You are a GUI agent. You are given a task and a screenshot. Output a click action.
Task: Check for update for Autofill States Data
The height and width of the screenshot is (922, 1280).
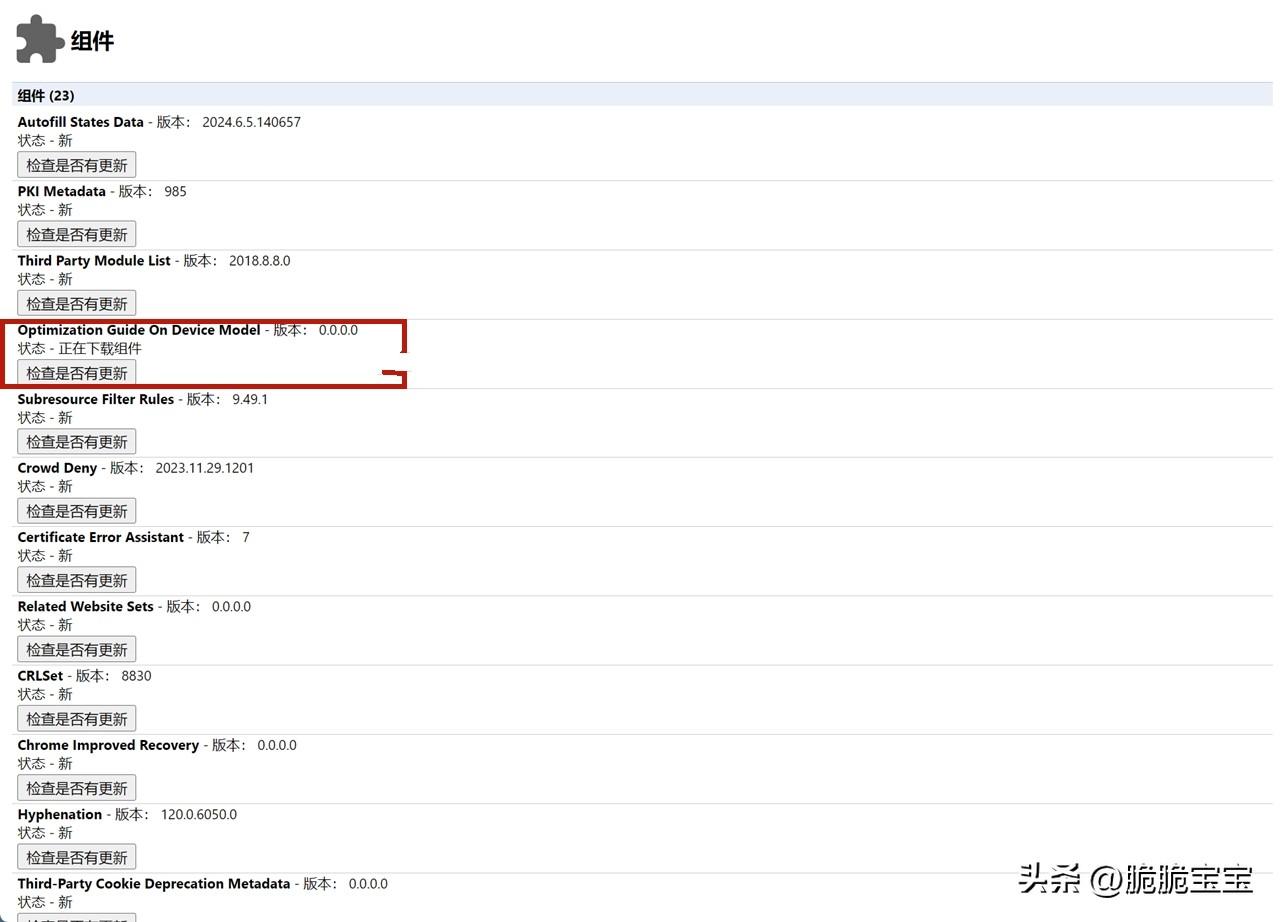click(77, 165)
